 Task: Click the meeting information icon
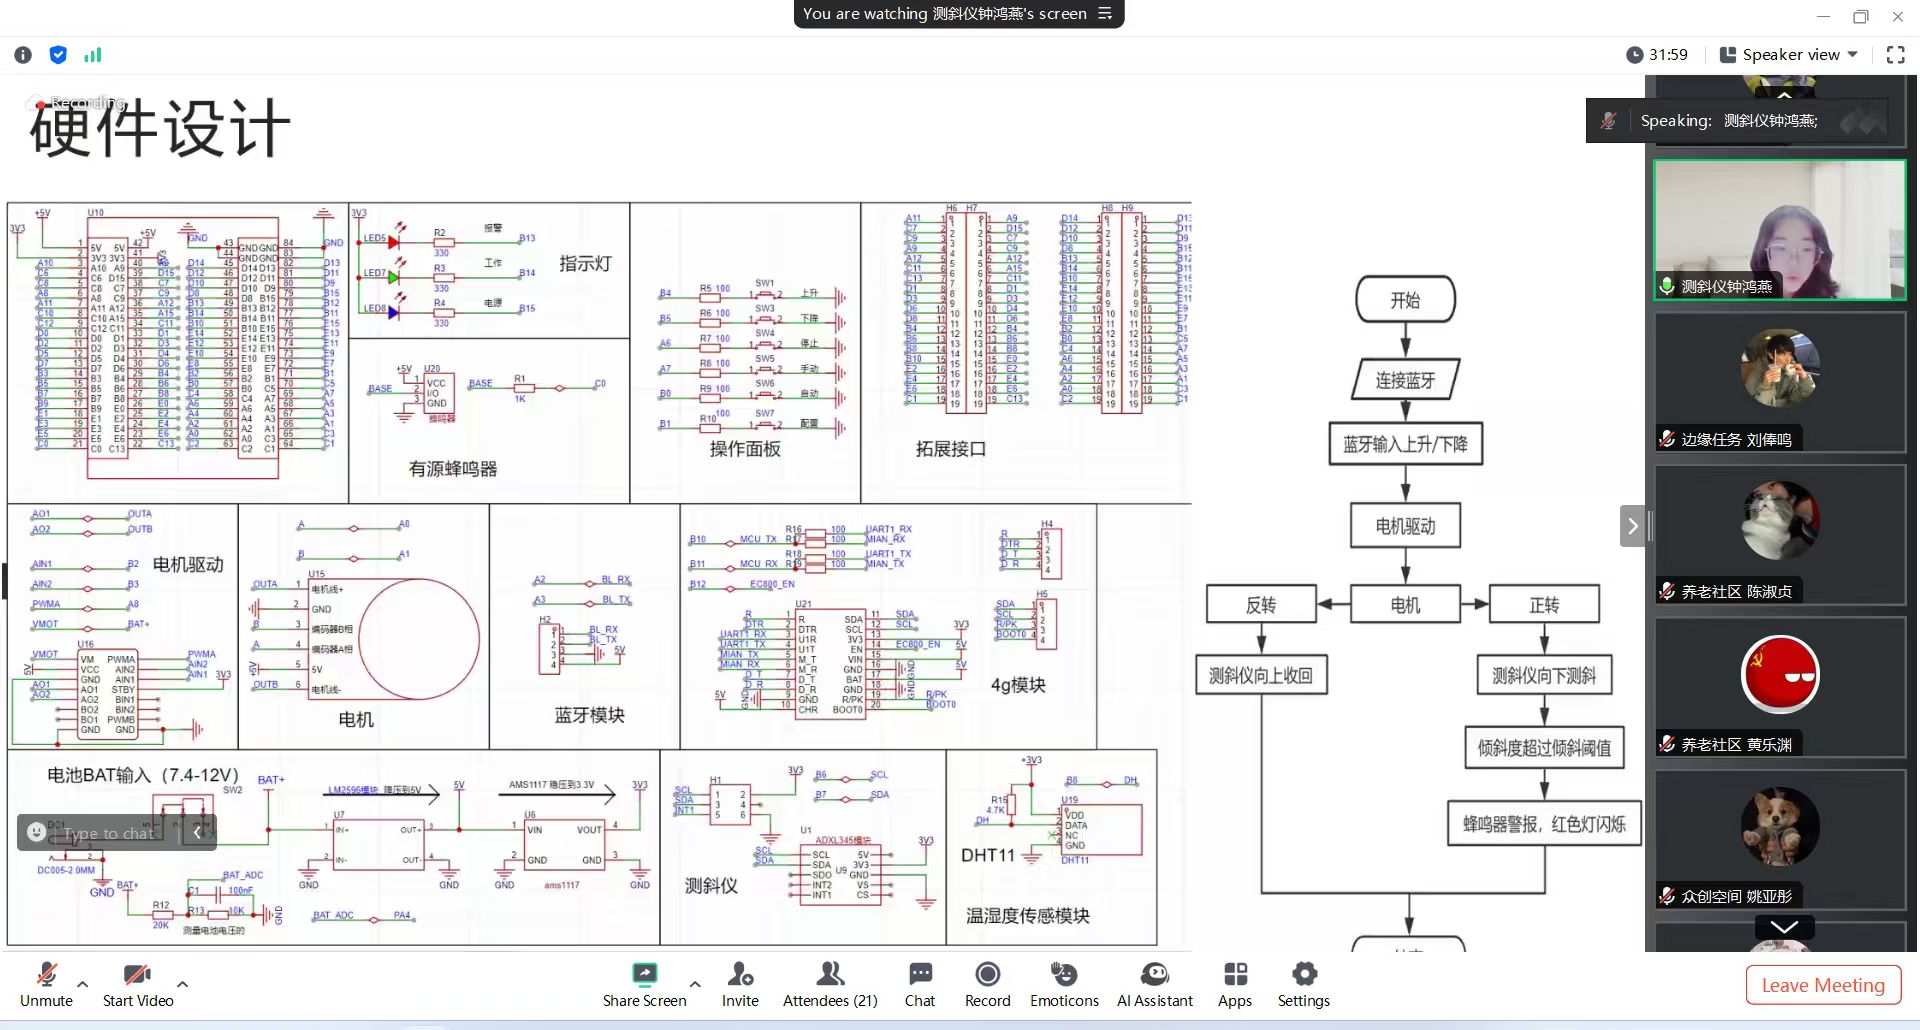point(23,55)
